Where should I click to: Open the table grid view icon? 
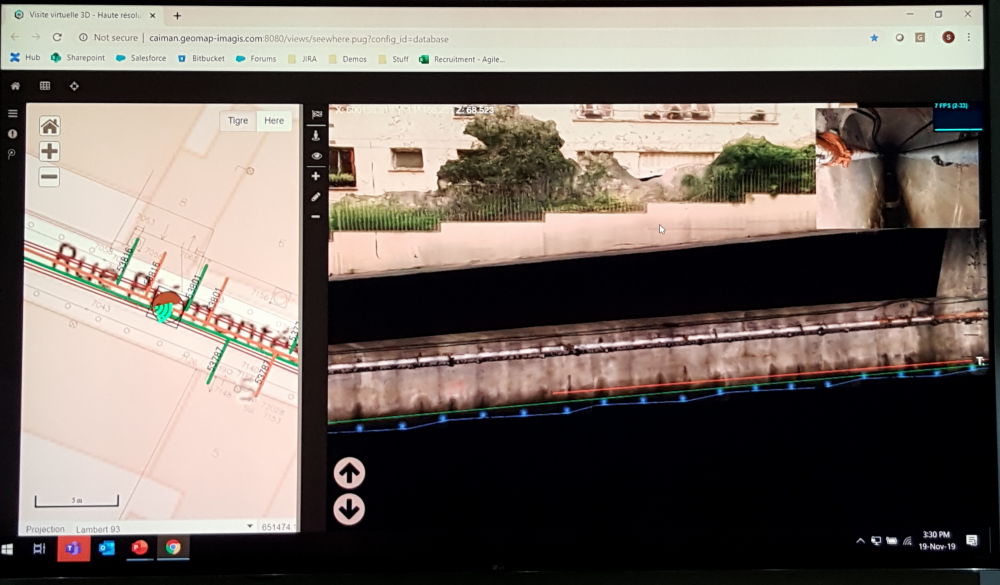[x=45, y=86]
